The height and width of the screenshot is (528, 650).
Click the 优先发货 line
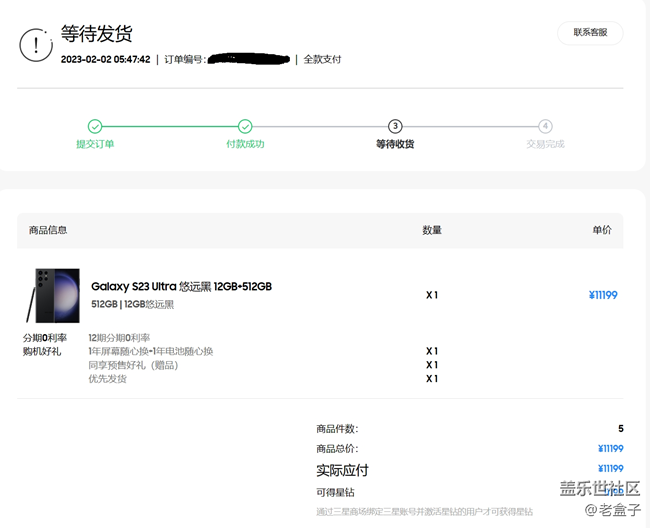(107, 379)
